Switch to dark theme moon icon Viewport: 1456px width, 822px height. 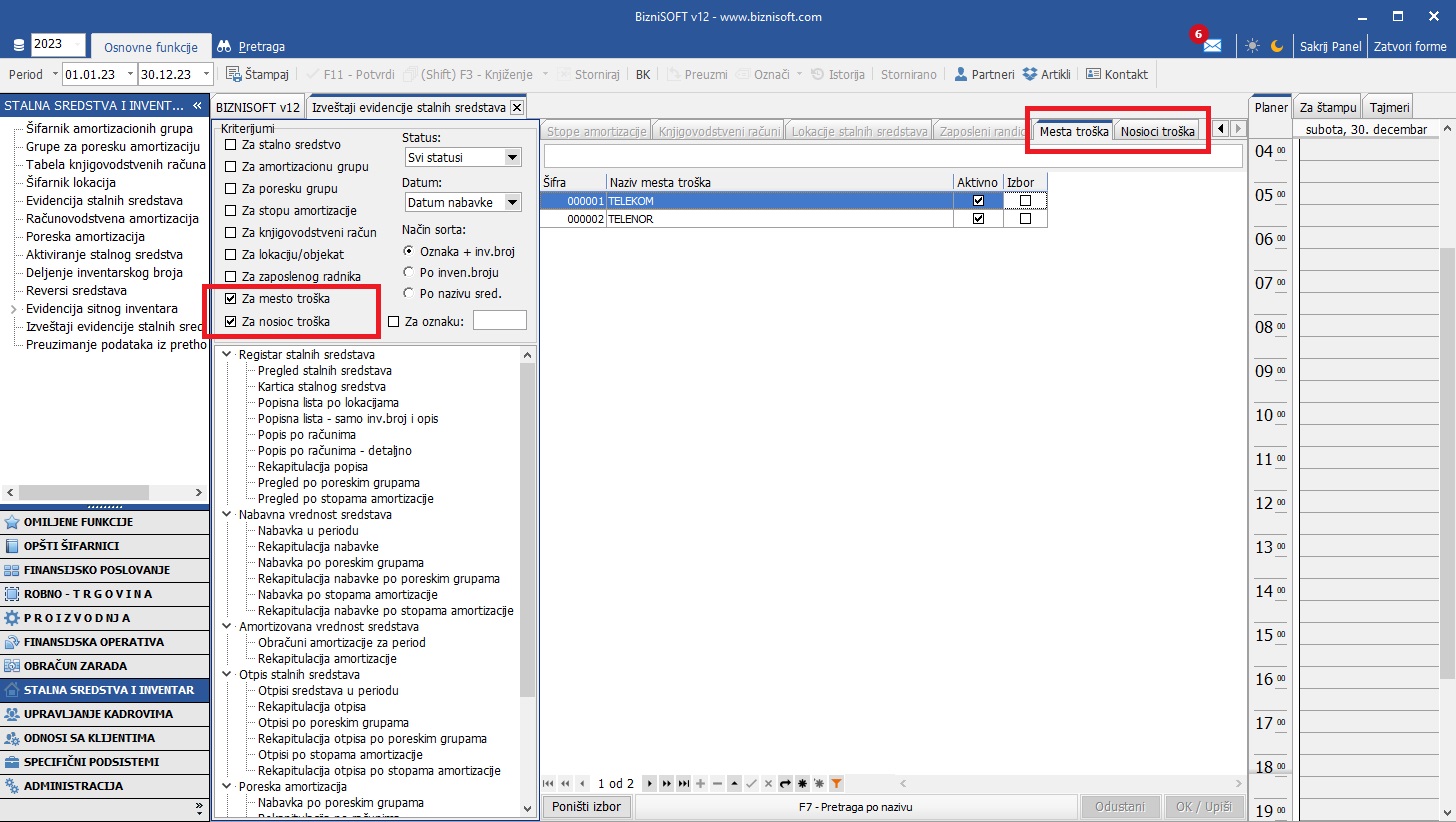pos(1277,46)
